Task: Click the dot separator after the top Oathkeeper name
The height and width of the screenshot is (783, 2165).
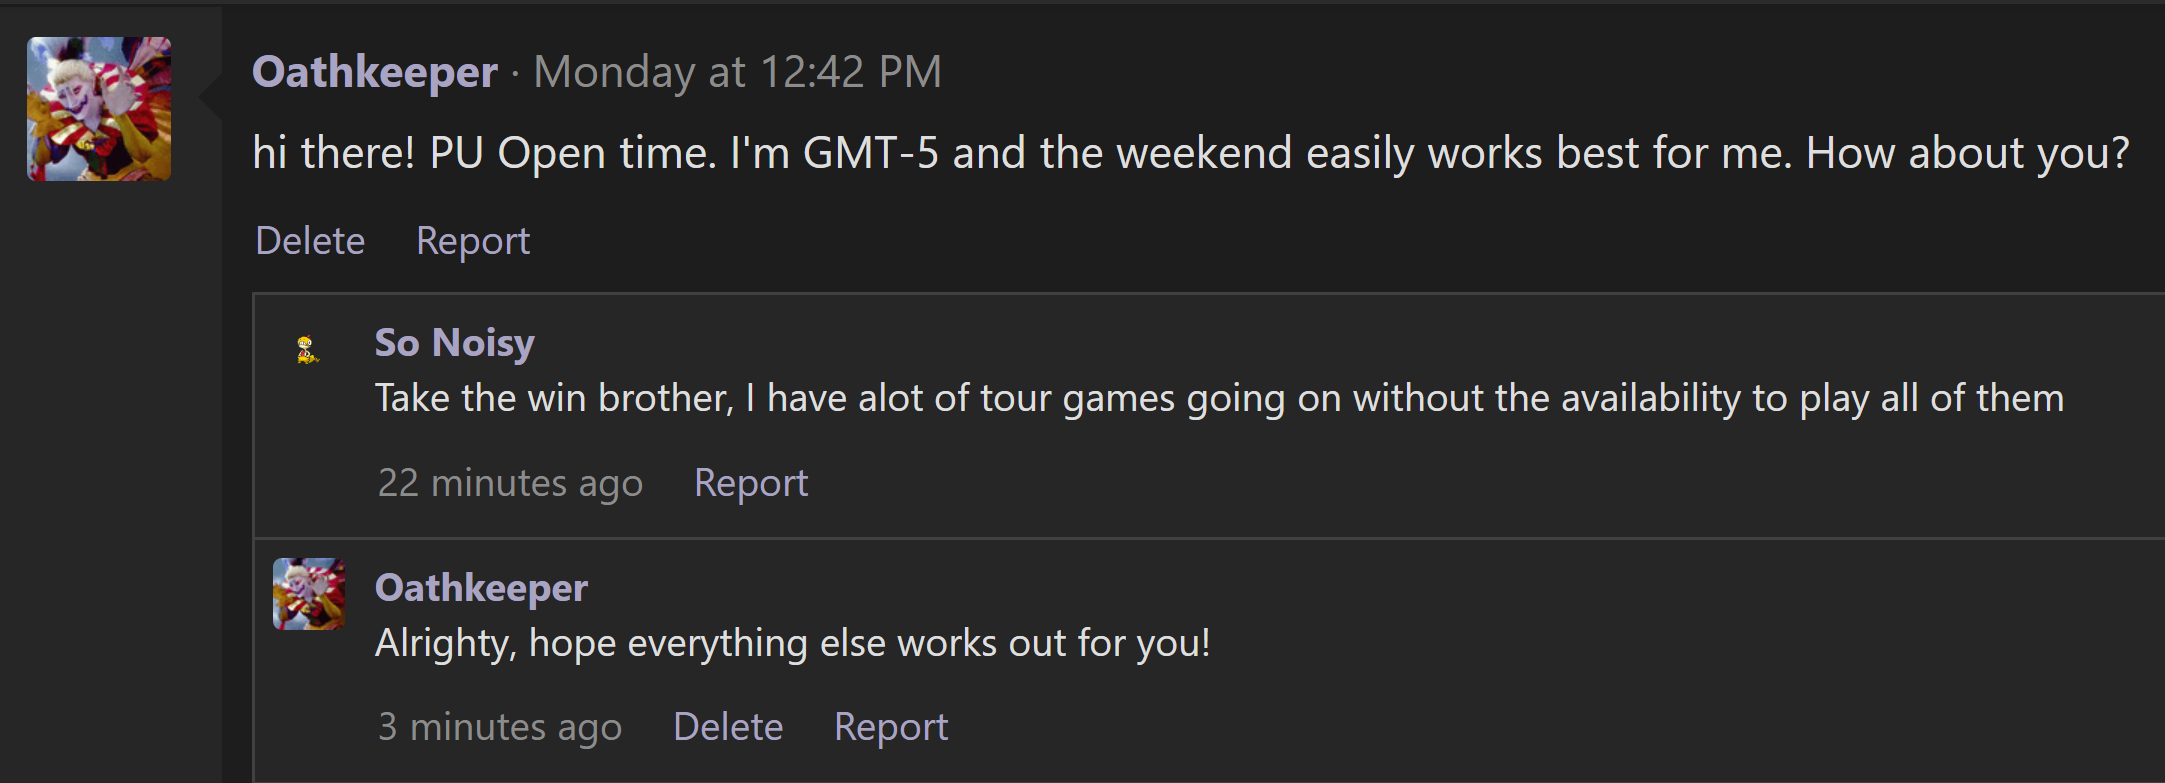Action: [x=515, y=74]
